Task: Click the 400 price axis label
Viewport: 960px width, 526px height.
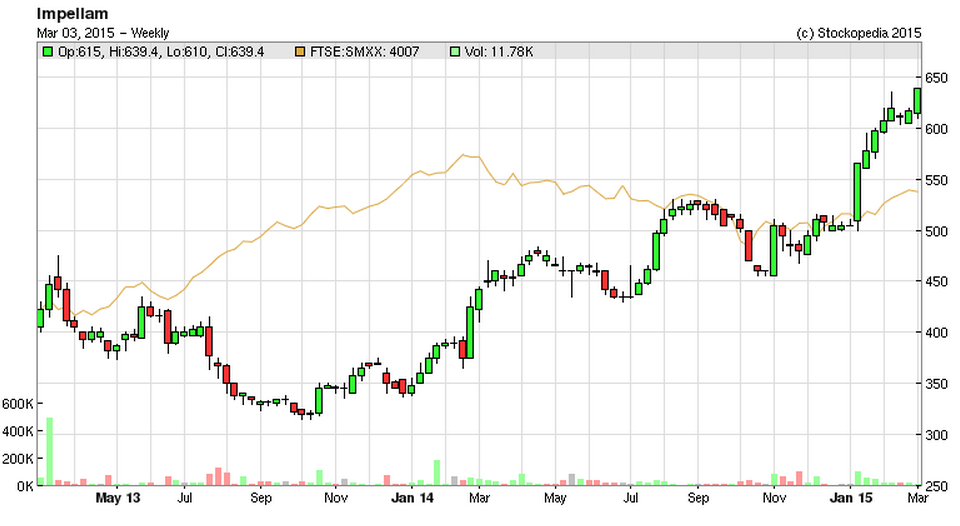Action: click(x=937, y=333)
